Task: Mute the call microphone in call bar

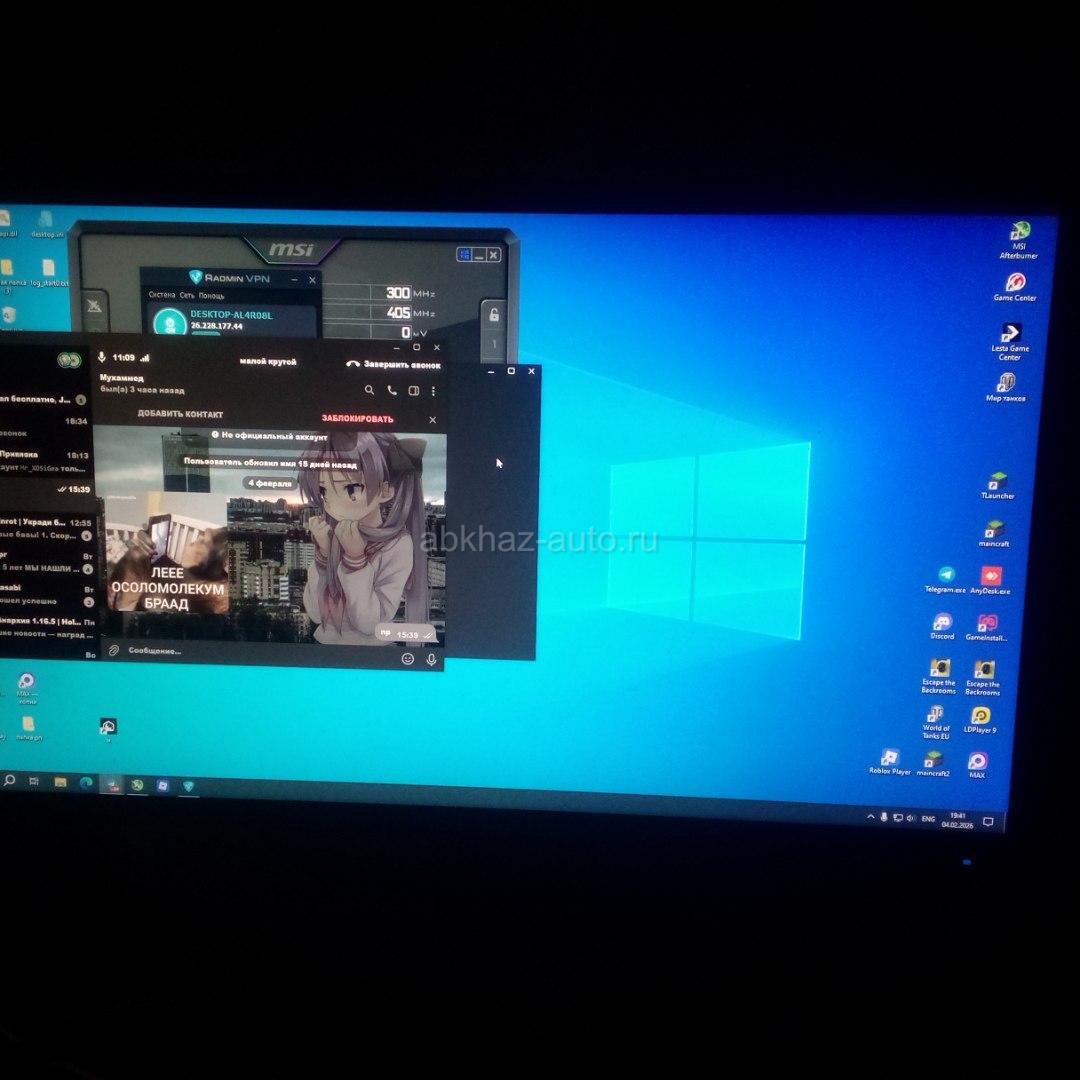Action: tap(102, 357)
